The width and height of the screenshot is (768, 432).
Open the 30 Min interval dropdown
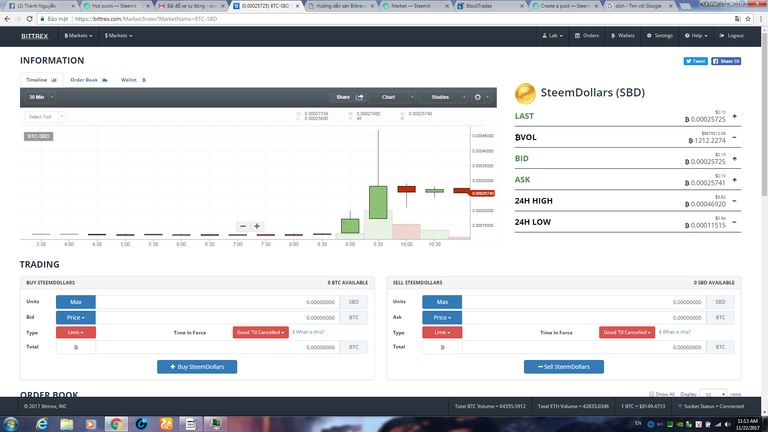(40, 97)
